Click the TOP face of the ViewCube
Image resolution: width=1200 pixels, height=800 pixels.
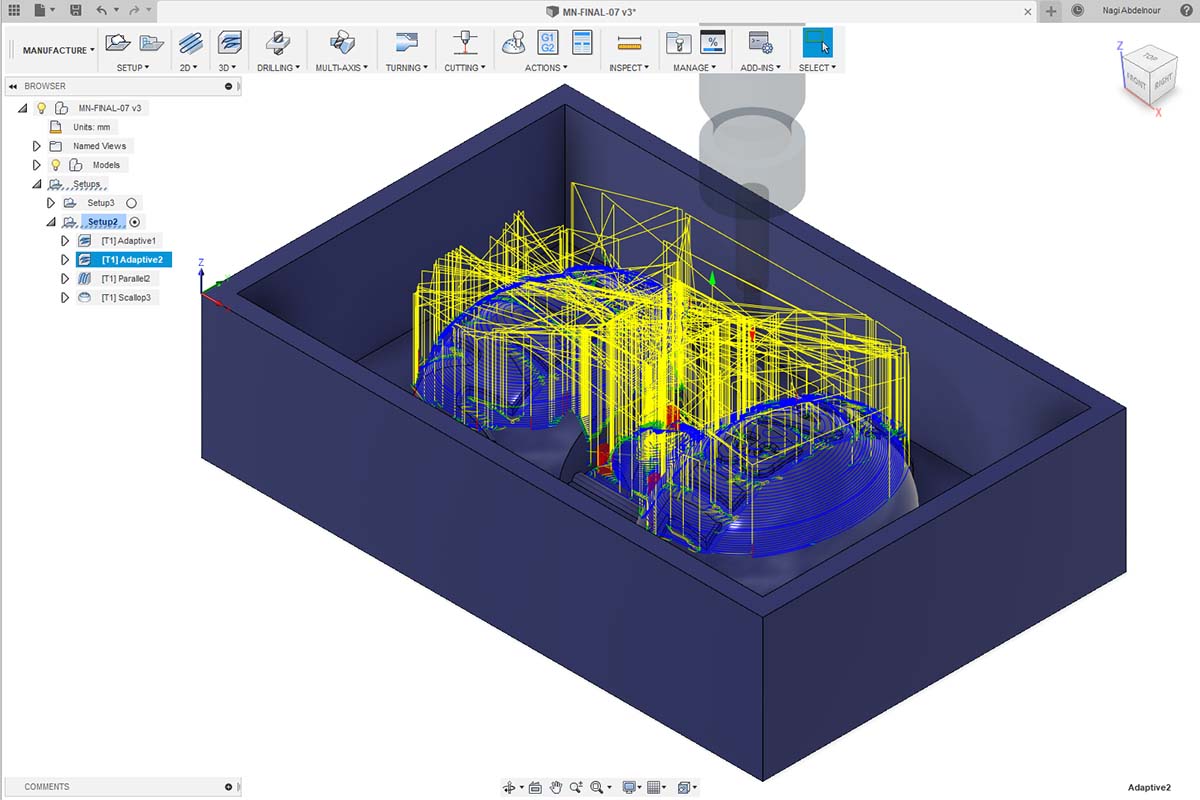pyautogui.click(x=1150, y=58)
